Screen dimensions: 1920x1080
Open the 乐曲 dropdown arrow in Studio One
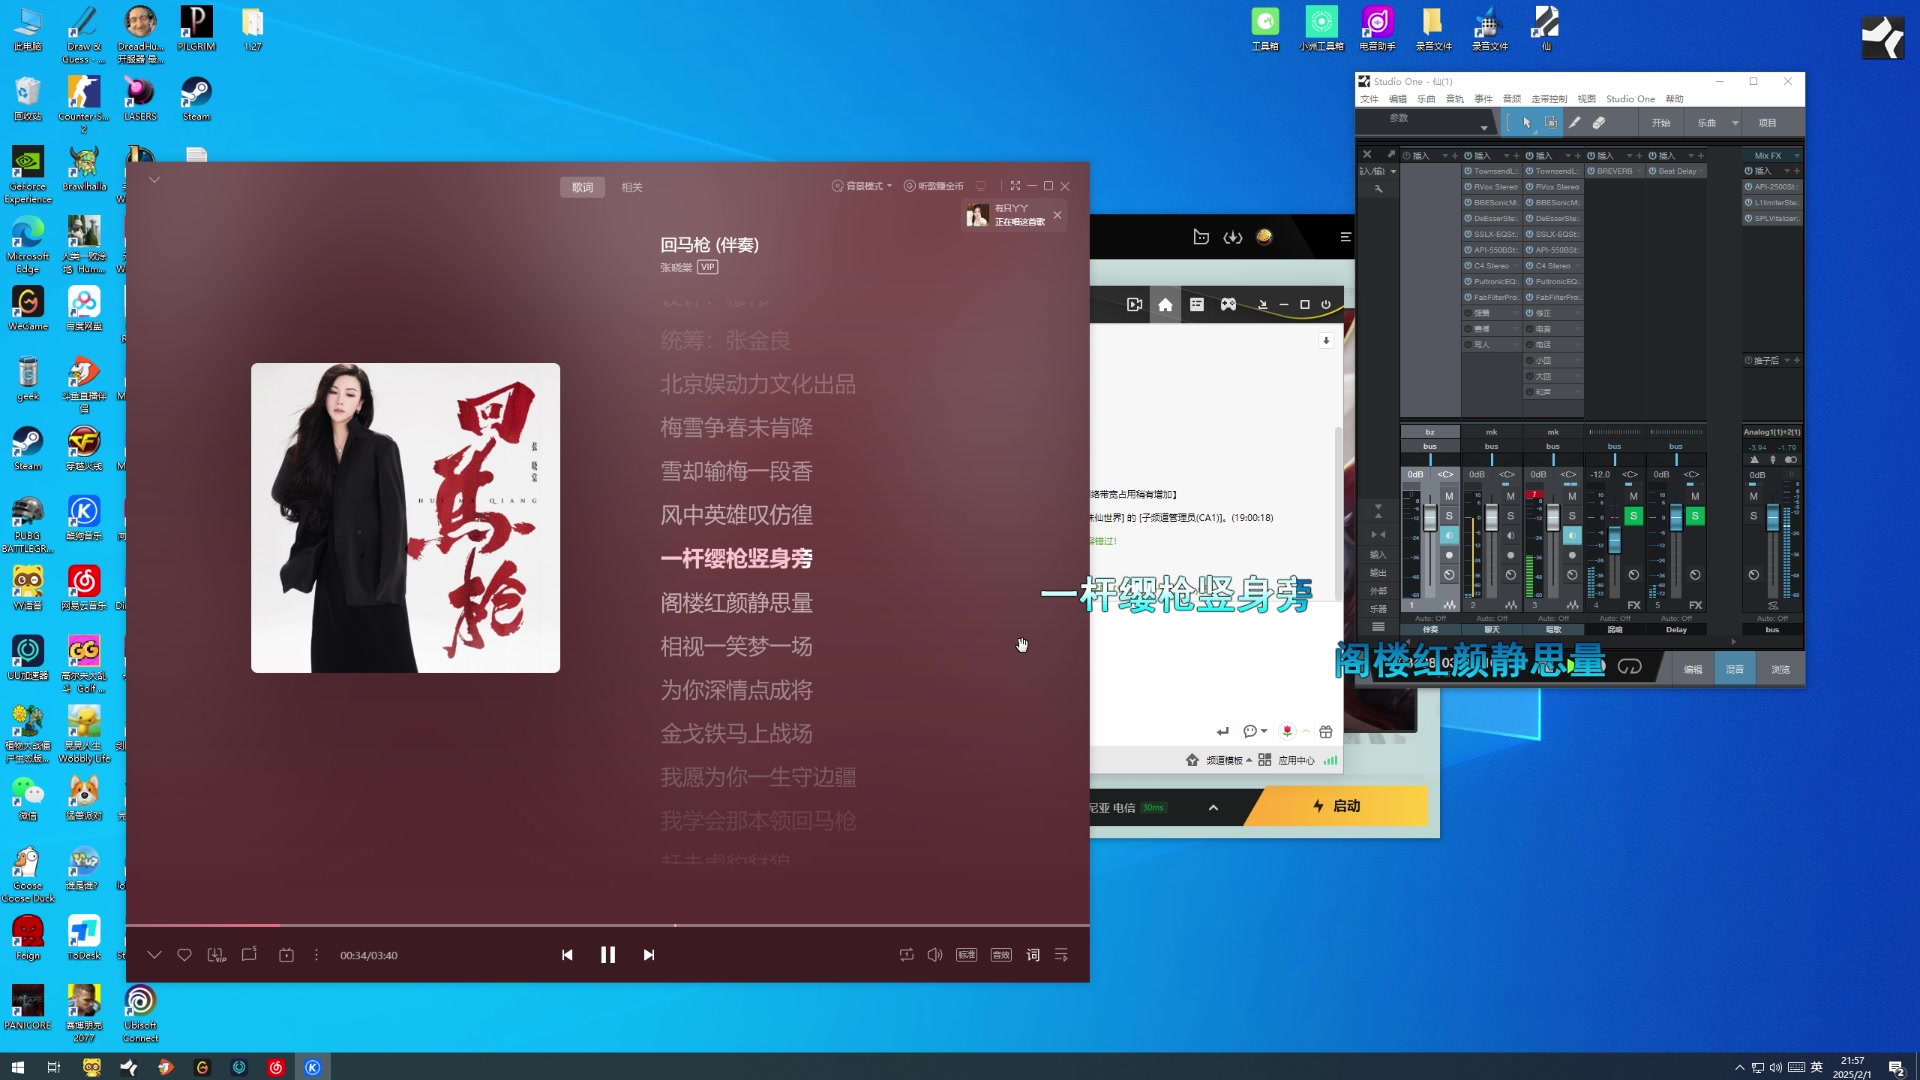1735,123
